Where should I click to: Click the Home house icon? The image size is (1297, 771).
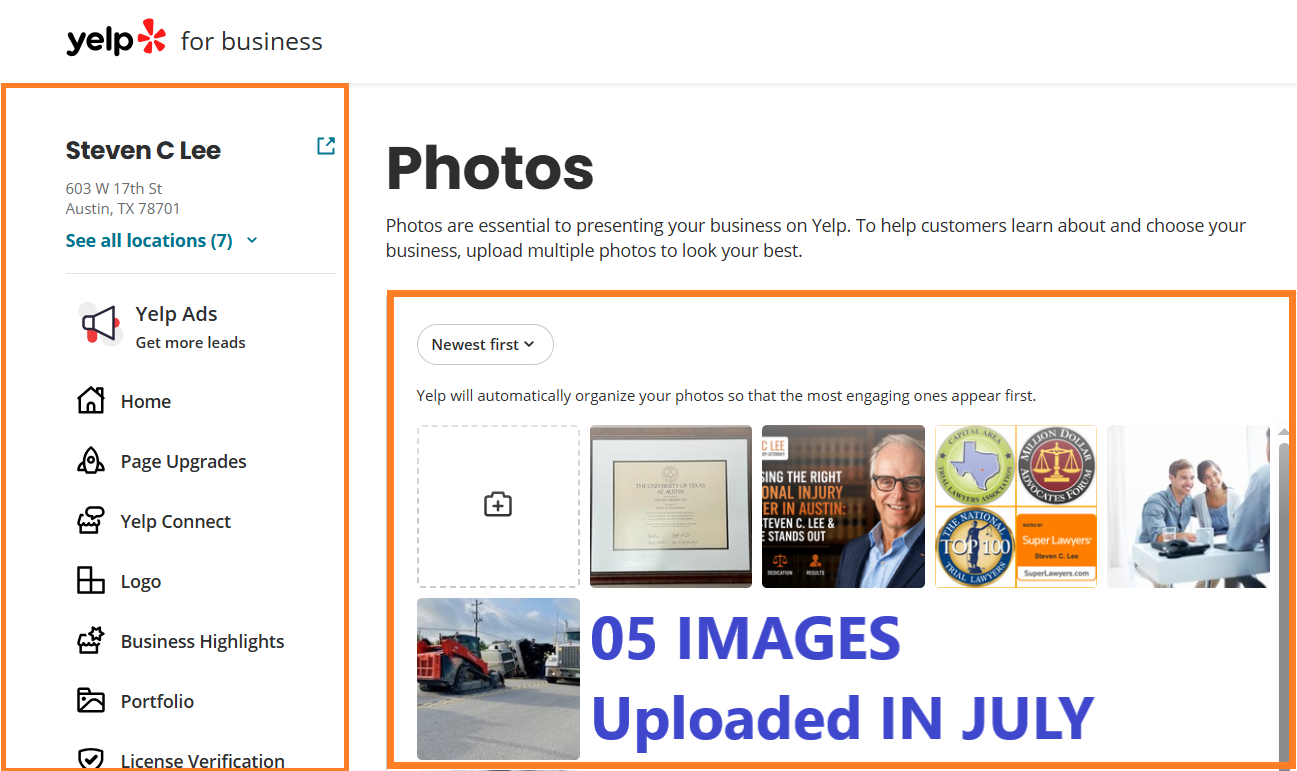point(91,401)
